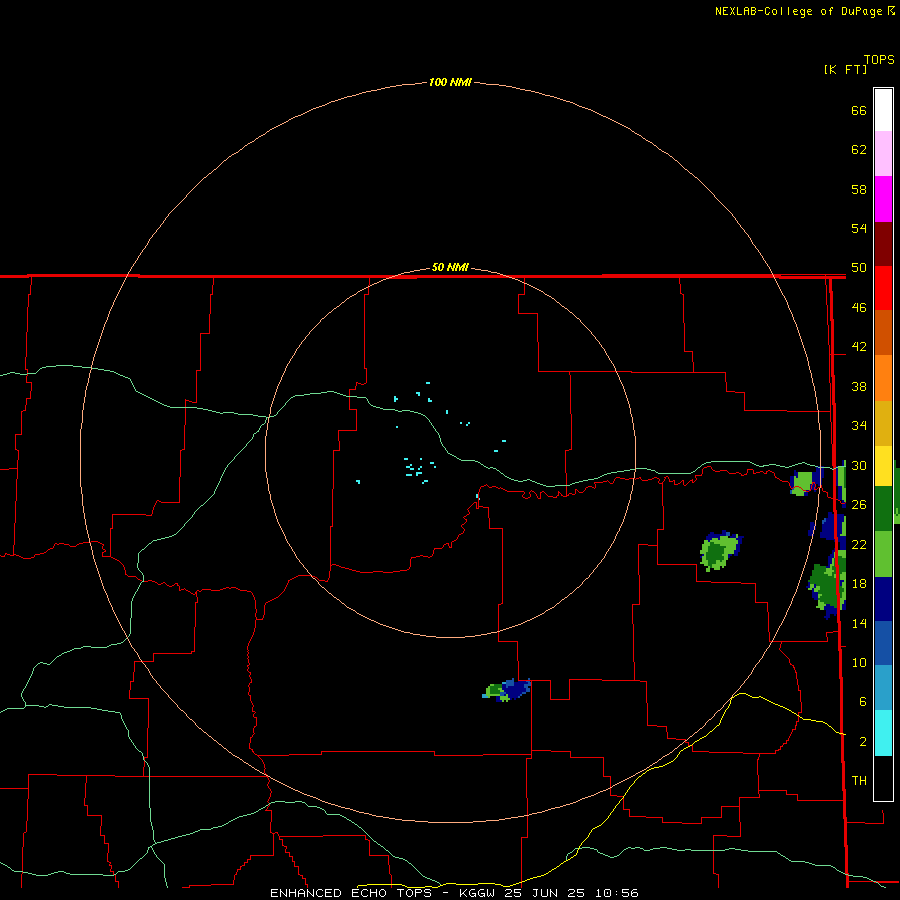Click the white swatch in the tops legend
The image size is (900, 900).
click(x=883, y=110)
